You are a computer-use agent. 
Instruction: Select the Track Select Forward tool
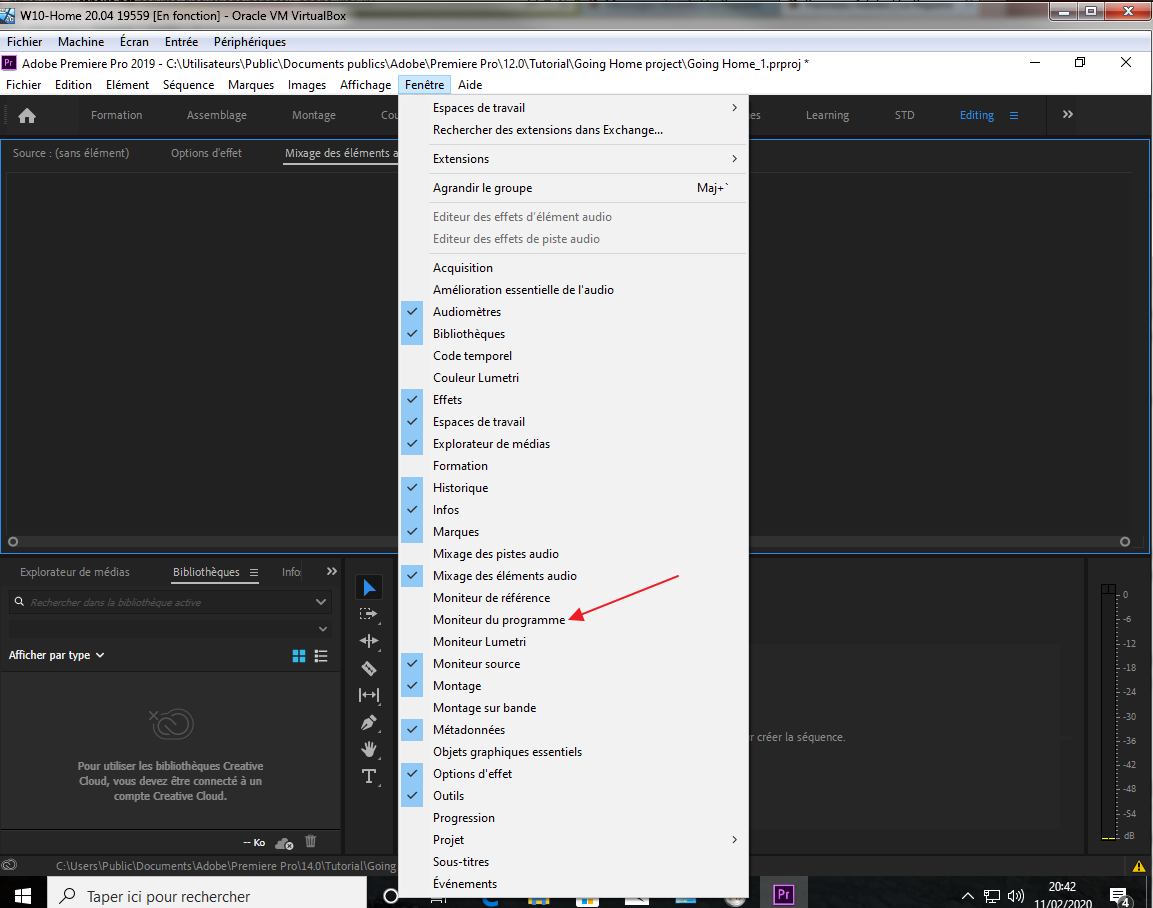point(368,614)
